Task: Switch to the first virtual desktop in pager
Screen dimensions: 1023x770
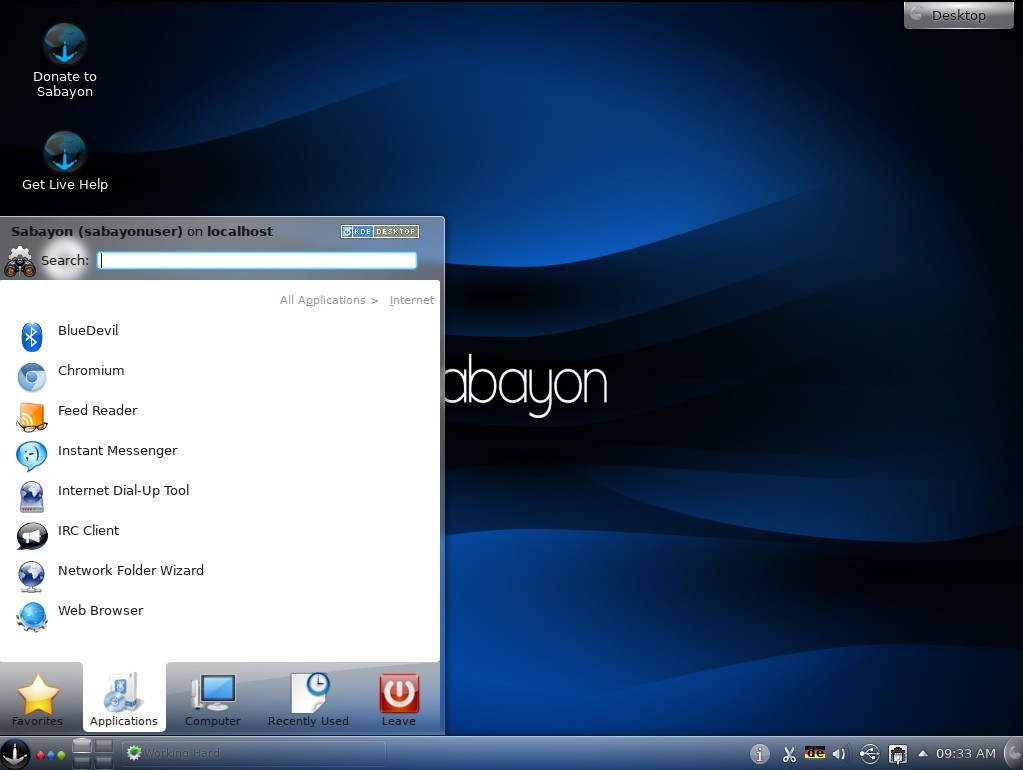Action: tap(82, 746)
